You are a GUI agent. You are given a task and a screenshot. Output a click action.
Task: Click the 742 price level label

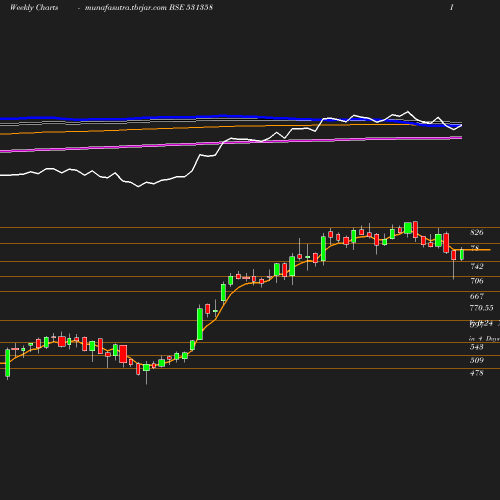[x=477, y=266]
